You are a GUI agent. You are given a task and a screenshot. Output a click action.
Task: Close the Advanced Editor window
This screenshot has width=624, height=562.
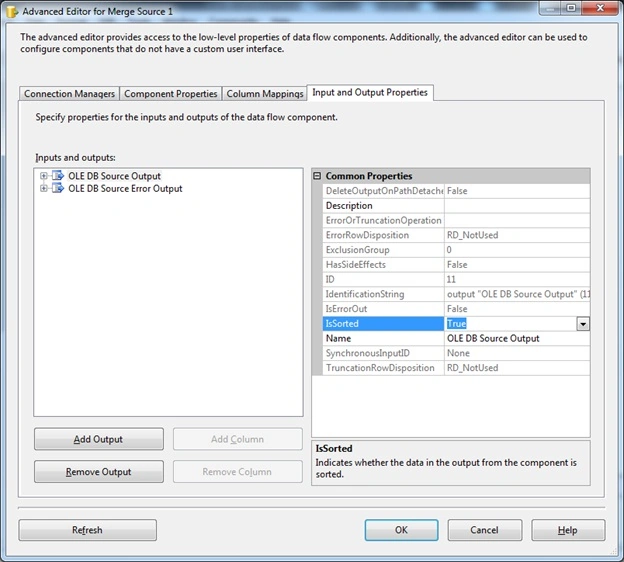[x=600, y=8]
